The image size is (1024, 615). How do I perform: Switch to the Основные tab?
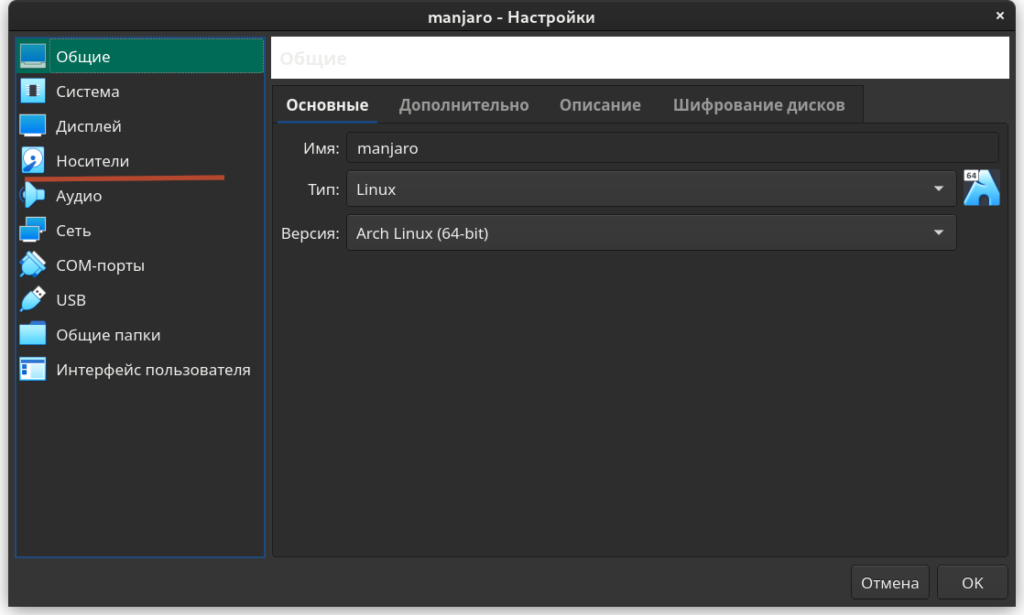(x=327, y=104)
